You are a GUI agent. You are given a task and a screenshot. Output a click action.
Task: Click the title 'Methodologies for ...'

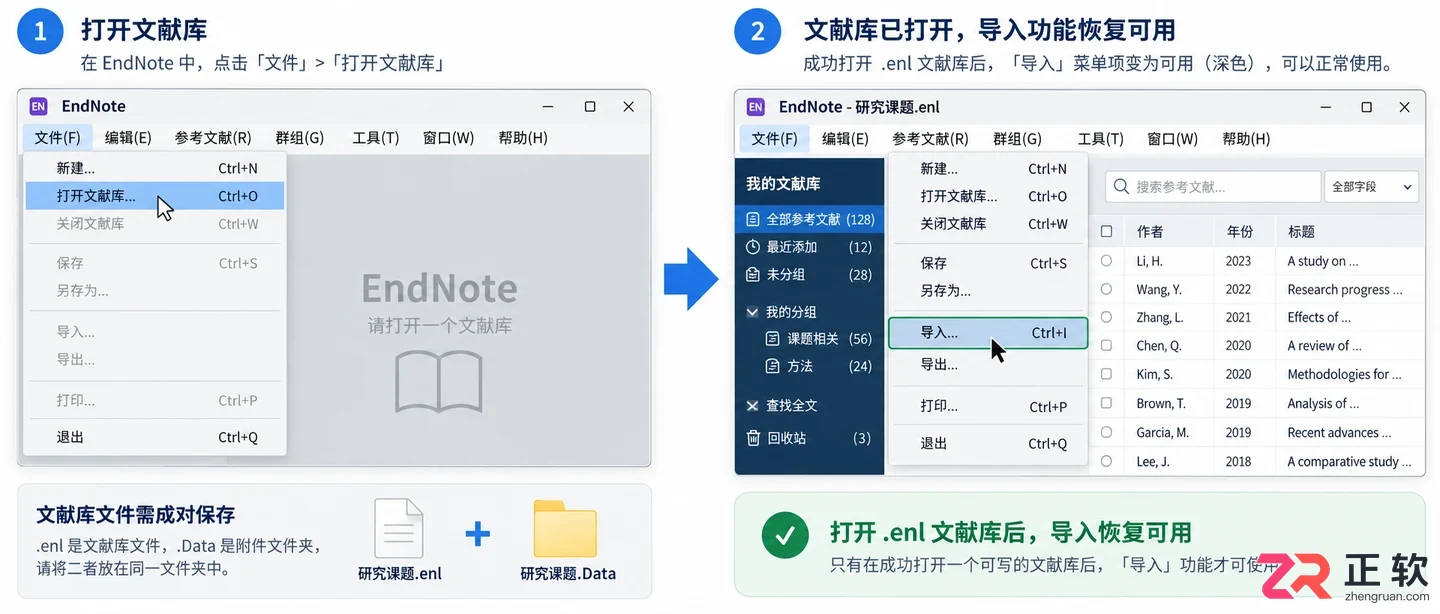click(1344, 374)
